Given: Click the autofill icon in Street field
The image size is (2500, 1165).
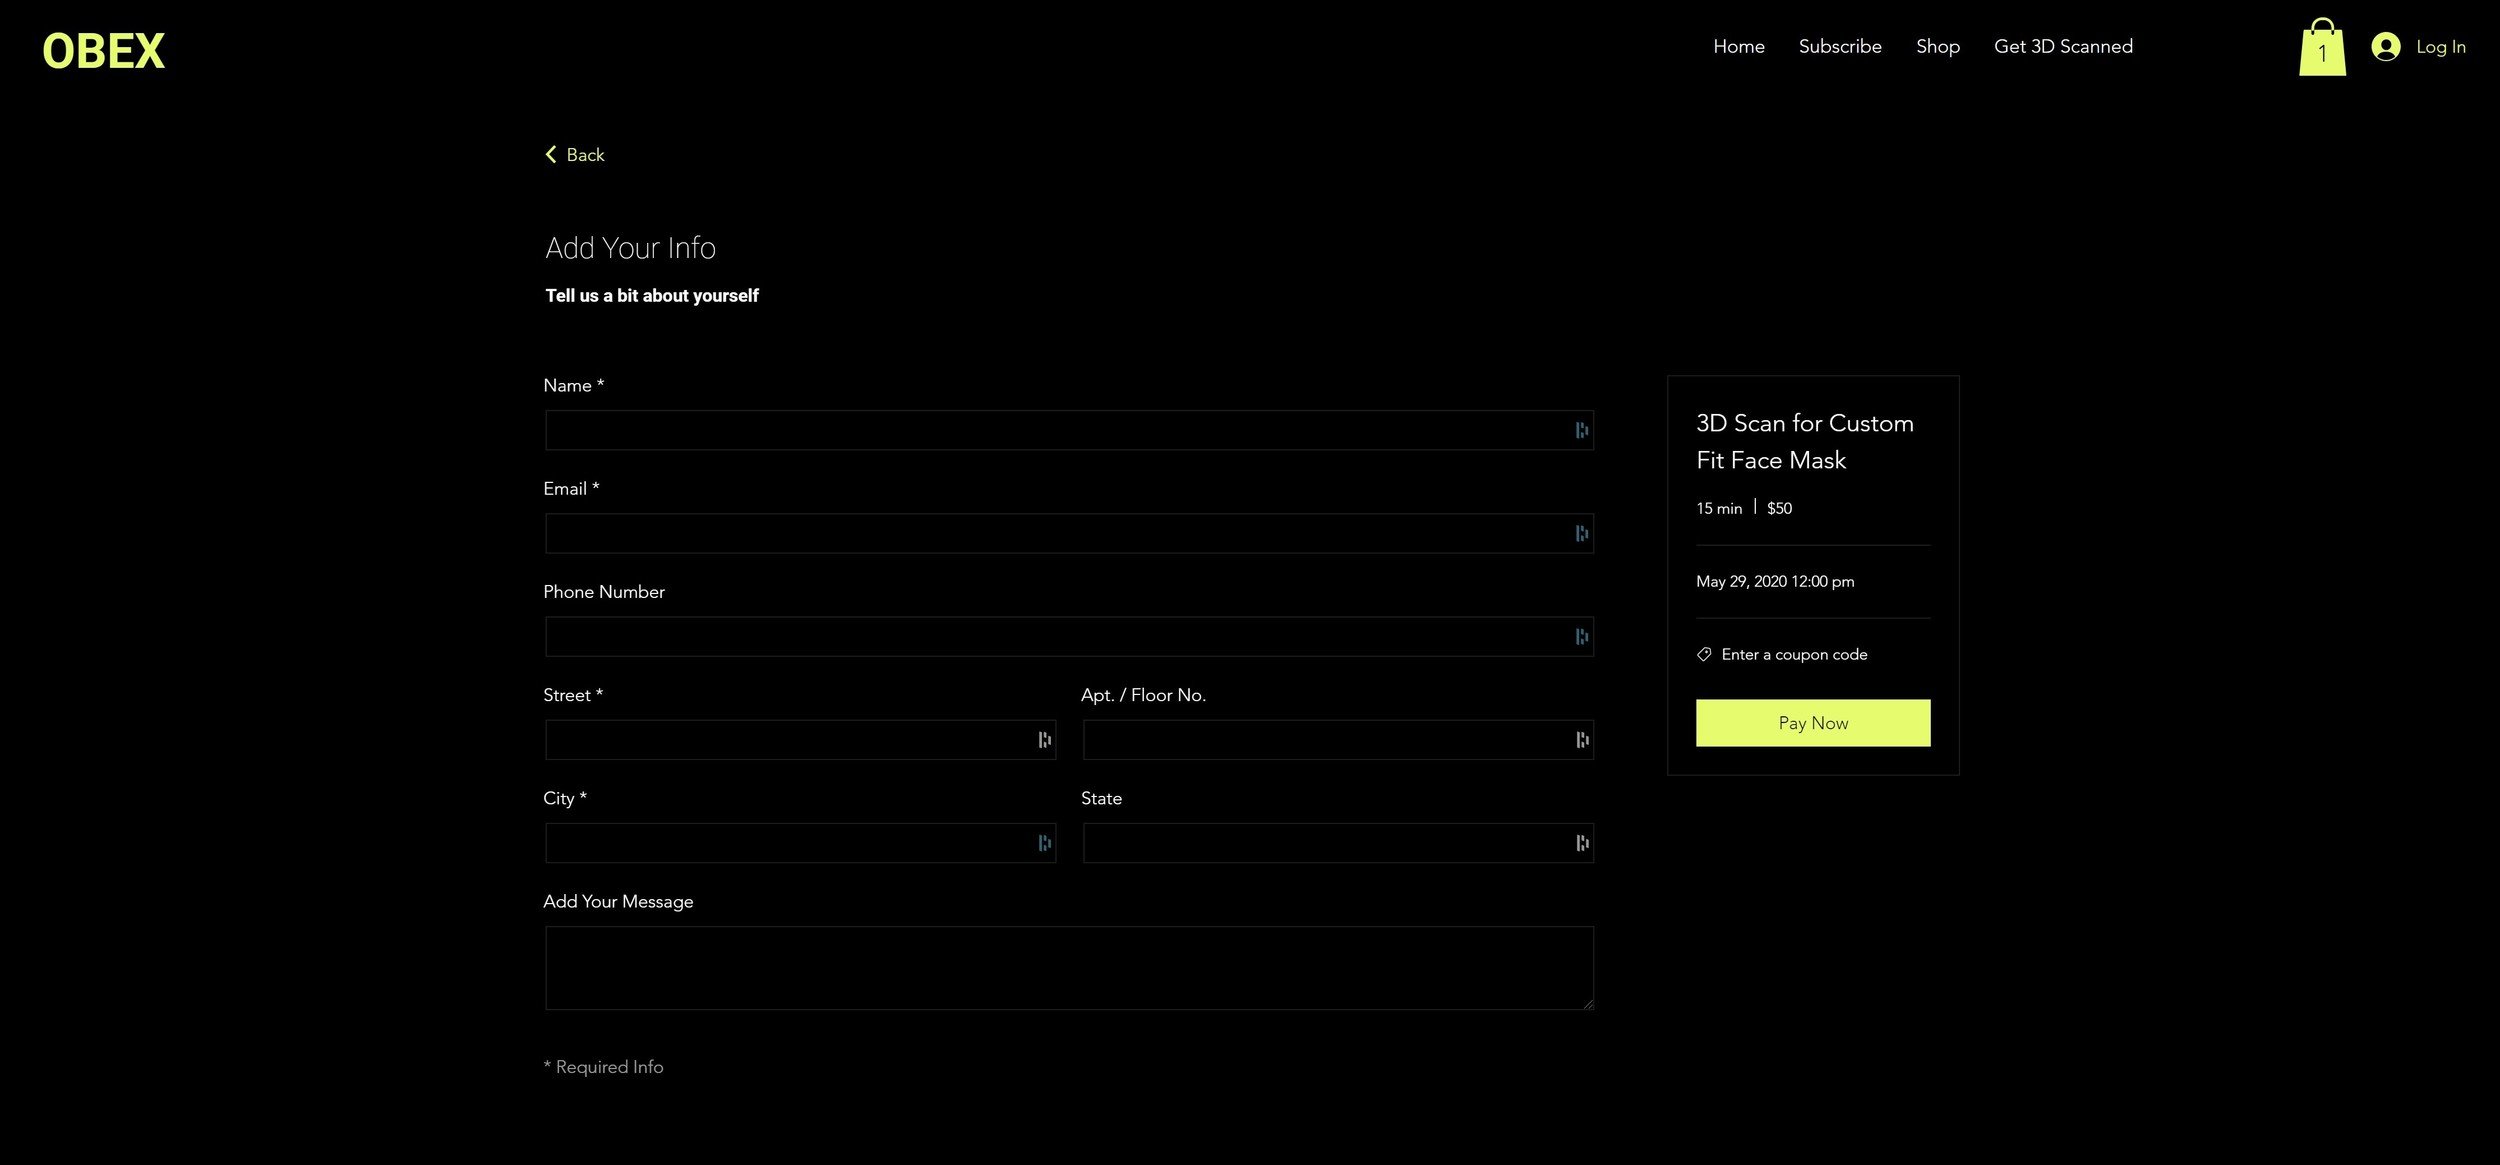Looking at the screenshot, I should [x=1044, y=740].
